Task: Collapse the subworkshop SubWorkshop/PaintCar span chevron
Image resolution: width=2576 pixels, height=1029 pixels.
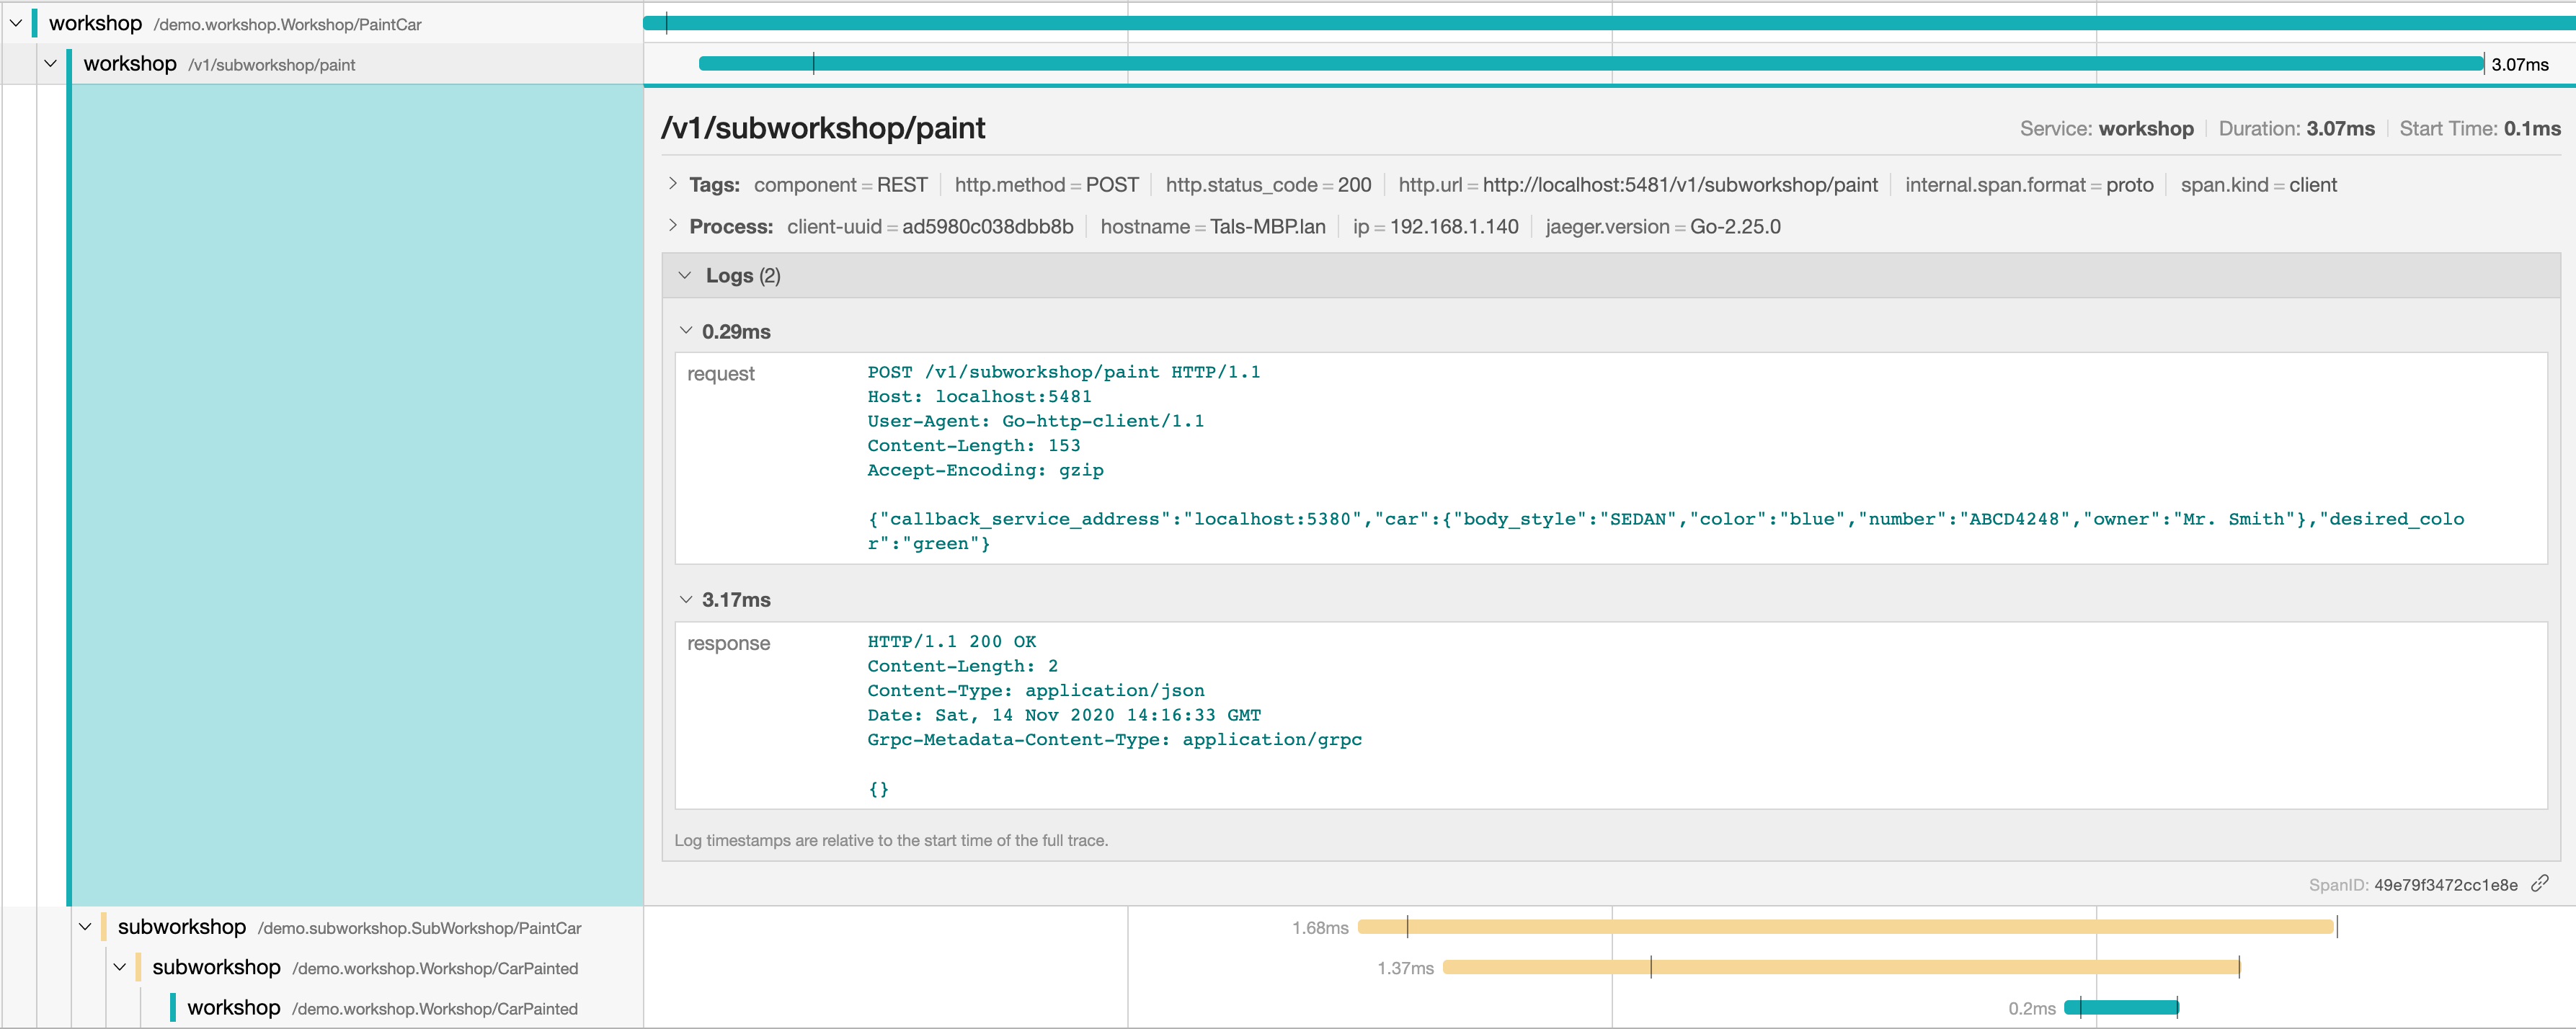Action: pos(85,927)
